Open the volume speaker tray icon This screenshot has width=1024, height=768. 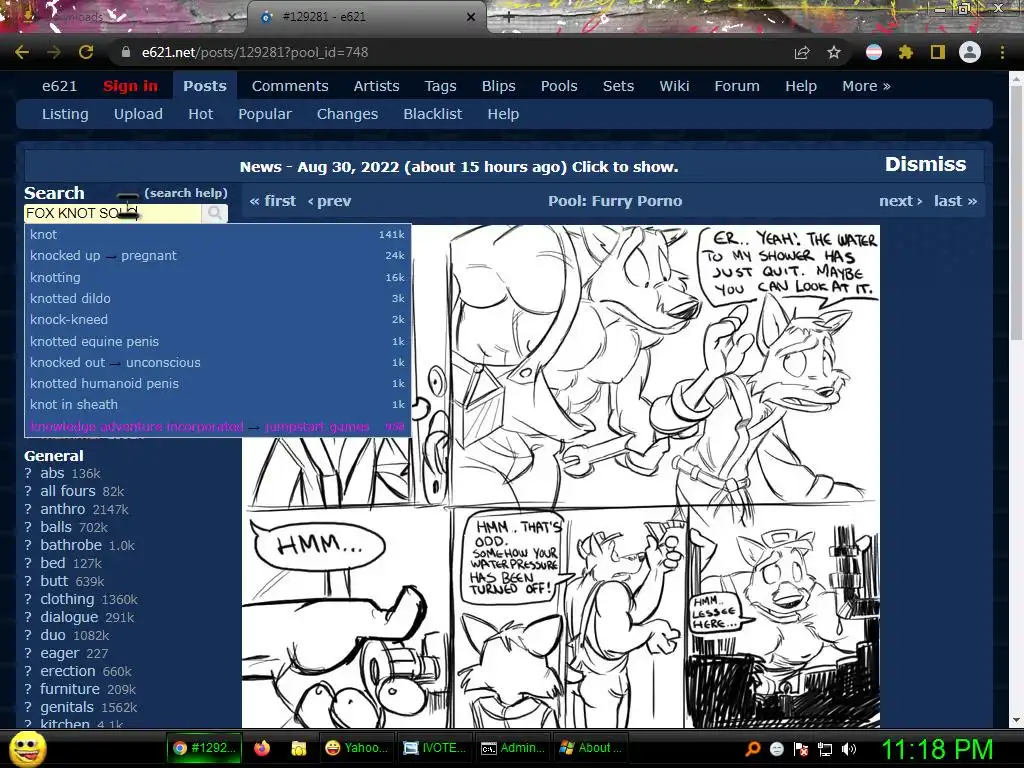[x=849, y=749]
